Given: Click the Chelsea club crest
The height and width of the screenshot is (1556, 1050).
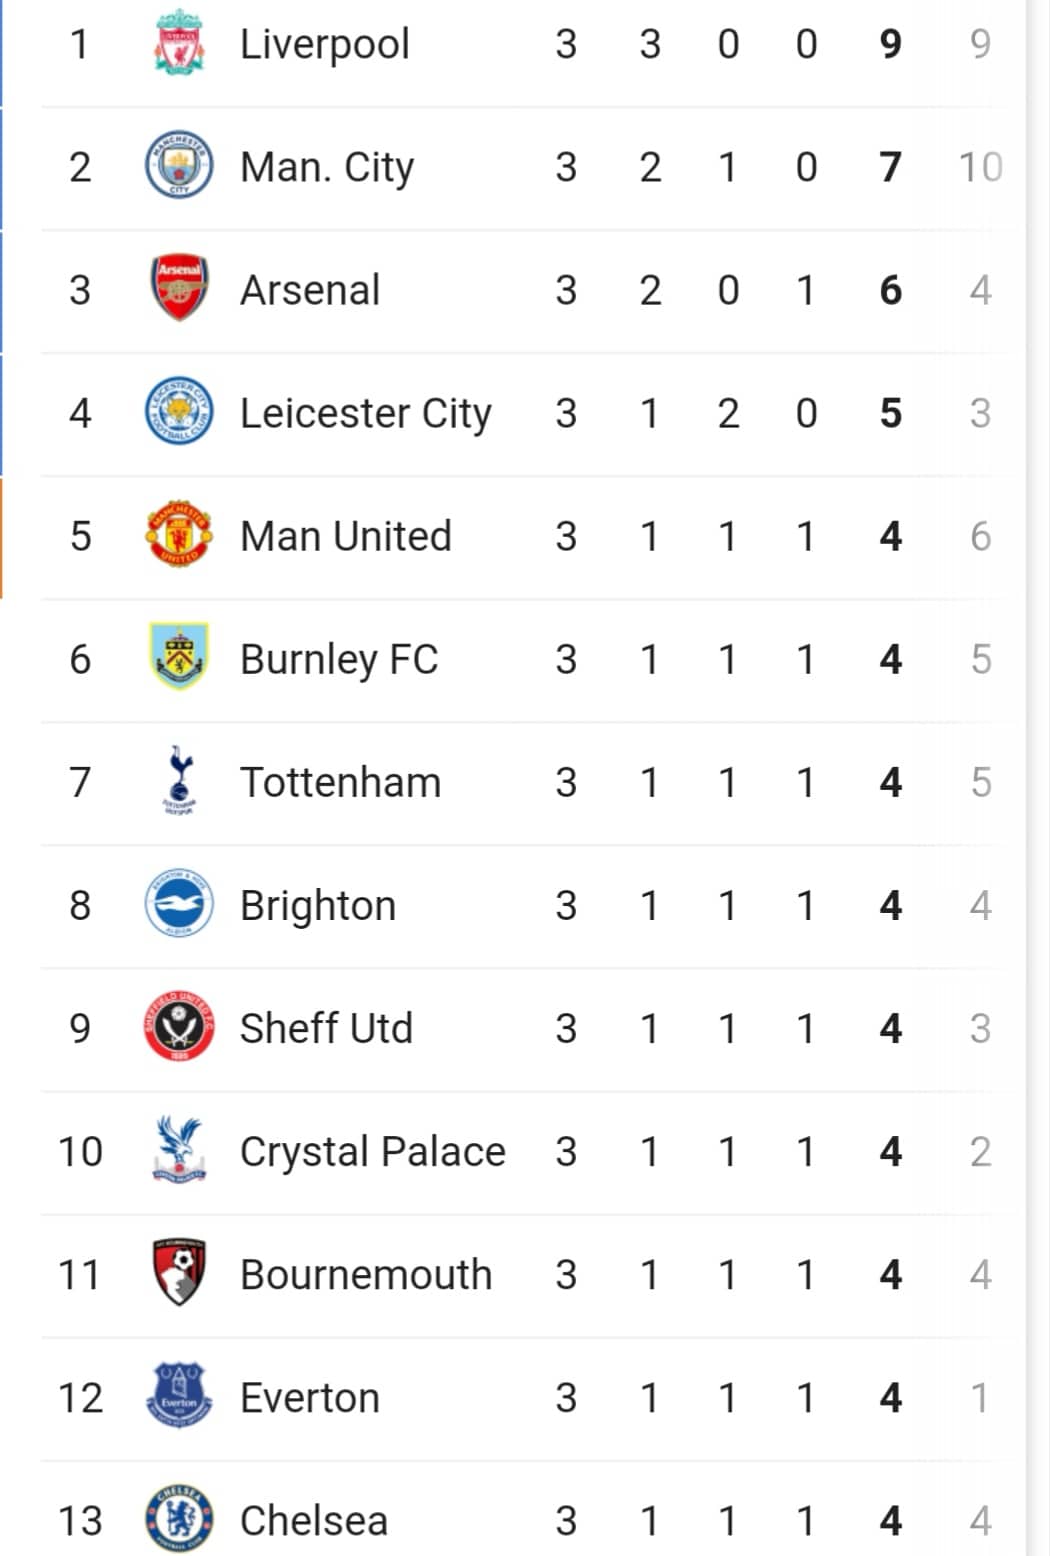Looking at the screenshot, I should click(x=179, y=1518).
